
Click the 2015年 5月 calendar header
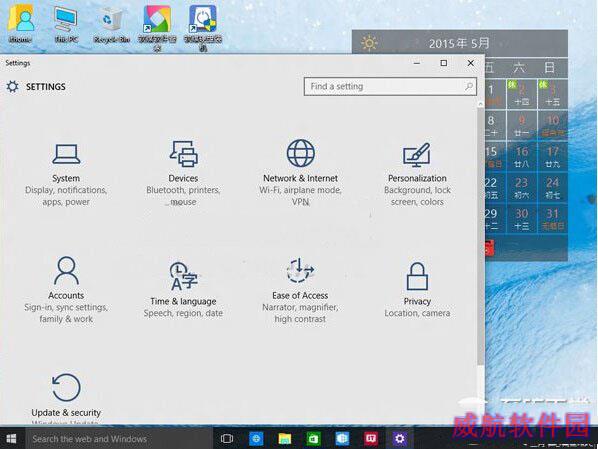click(459, 43)
